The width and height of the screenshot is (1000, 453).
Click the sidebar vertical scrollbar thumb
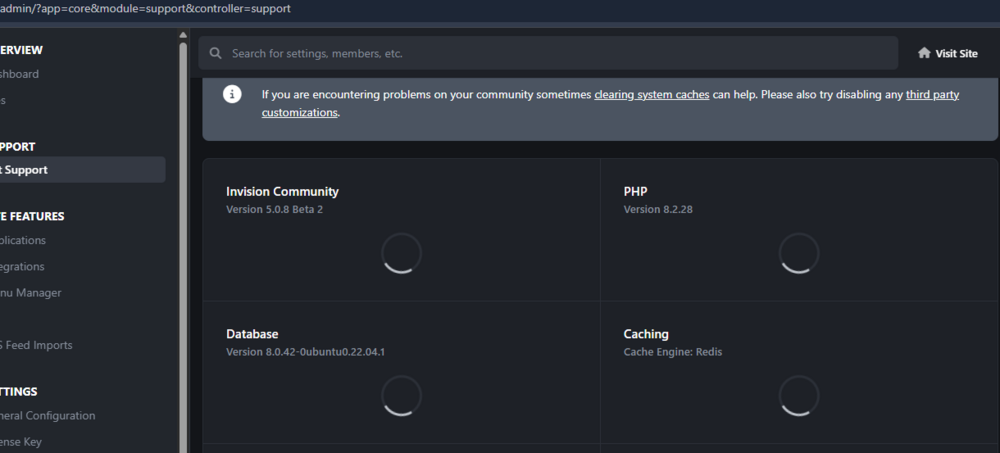[183, 248]
